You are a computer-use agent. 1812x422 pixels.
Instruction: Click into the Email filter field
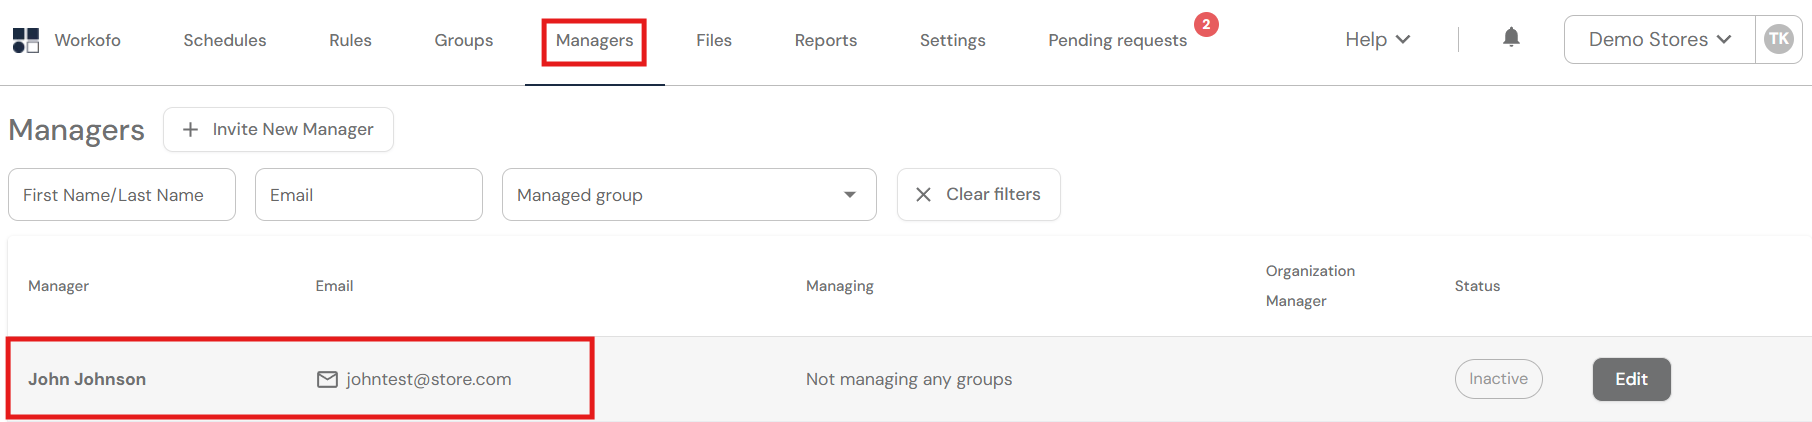pyautogui.click(x=369, y=195)
